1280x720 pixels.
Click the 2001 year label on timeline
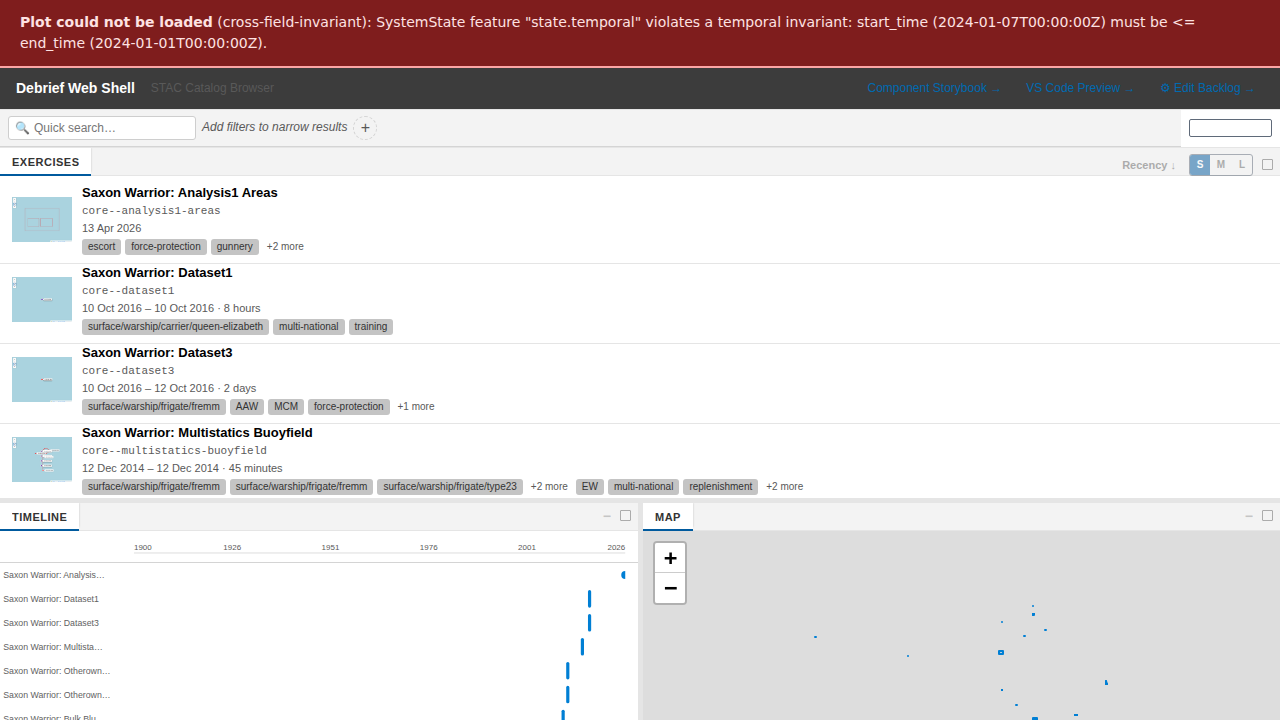(x=527, y=548)
